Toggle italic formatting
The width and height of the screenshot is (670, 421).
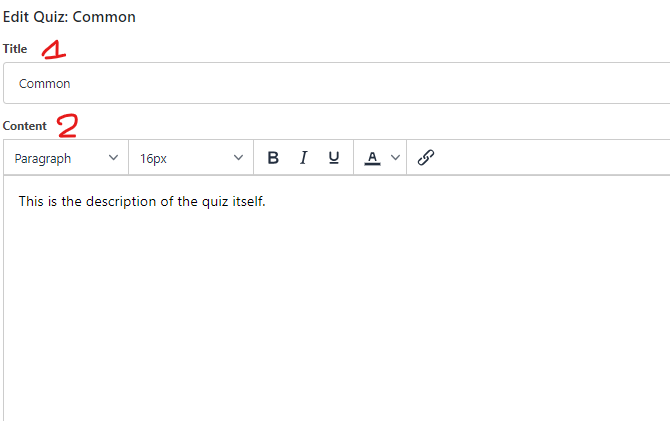pos(303,158)
